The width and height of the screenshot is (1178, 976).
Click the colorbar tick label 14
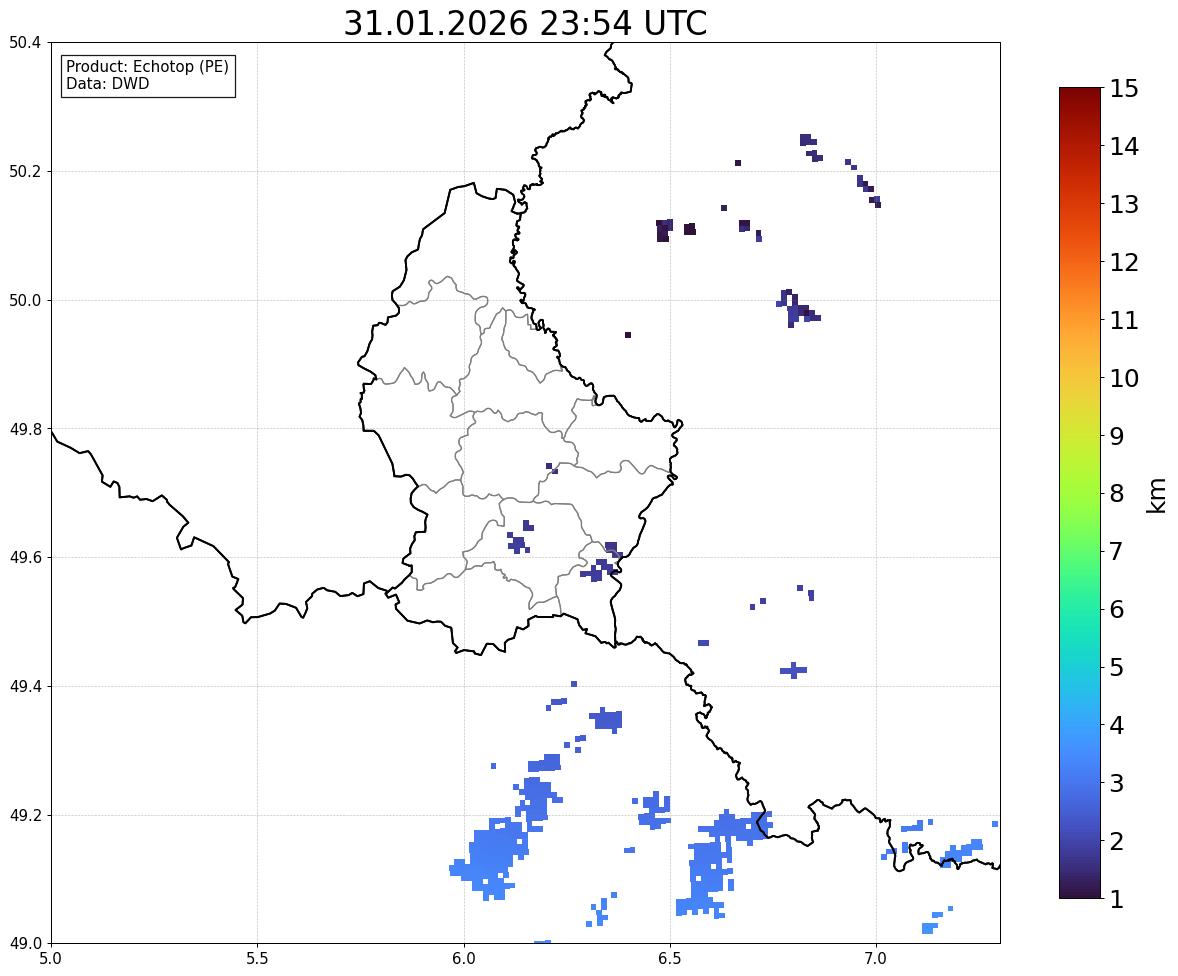tap(1124, 147)
